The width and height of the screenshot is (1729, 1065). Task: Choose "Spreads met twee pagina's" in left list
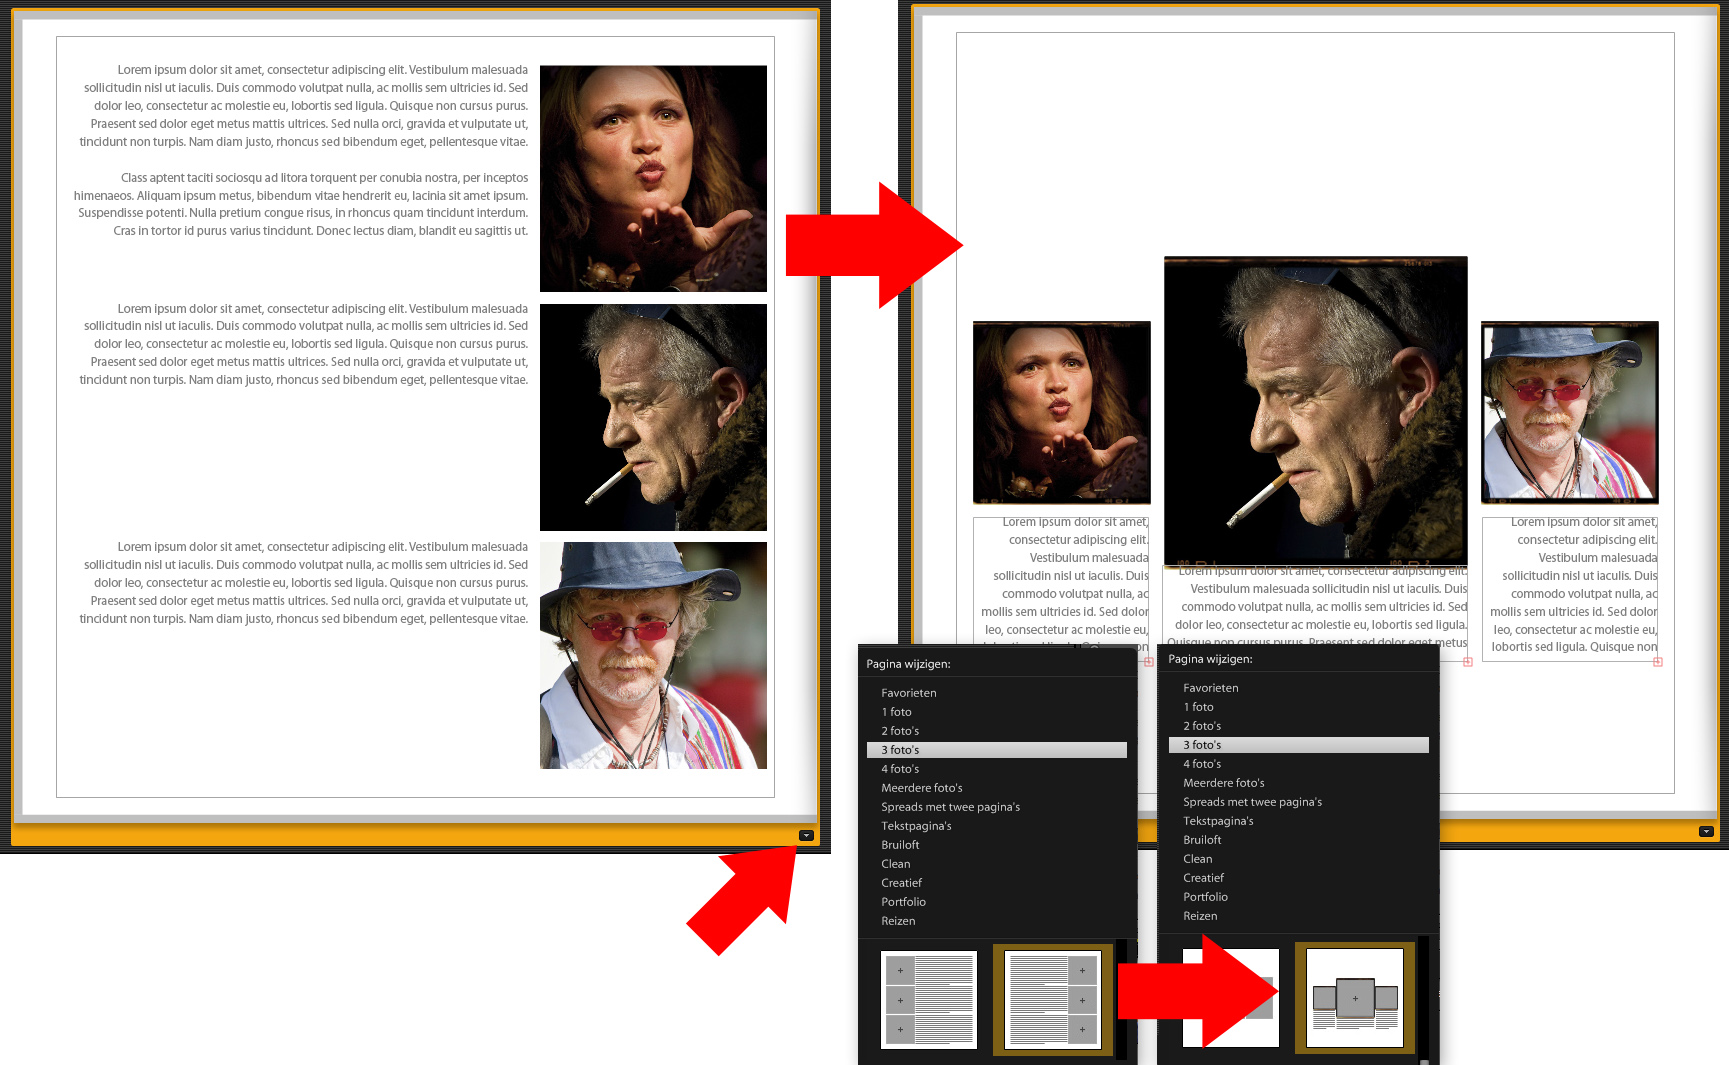coord(950,807)
